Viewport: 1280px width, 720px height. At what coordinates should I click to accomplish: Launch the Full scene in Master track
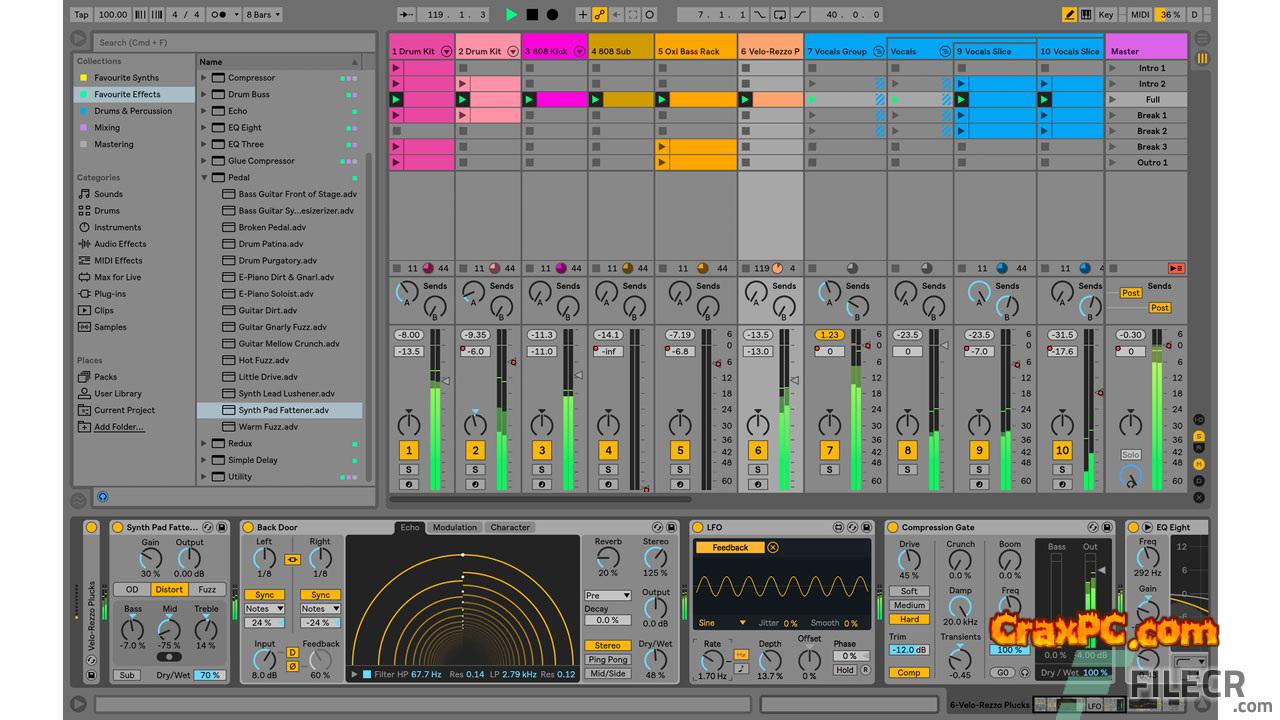click(1113, 100)
